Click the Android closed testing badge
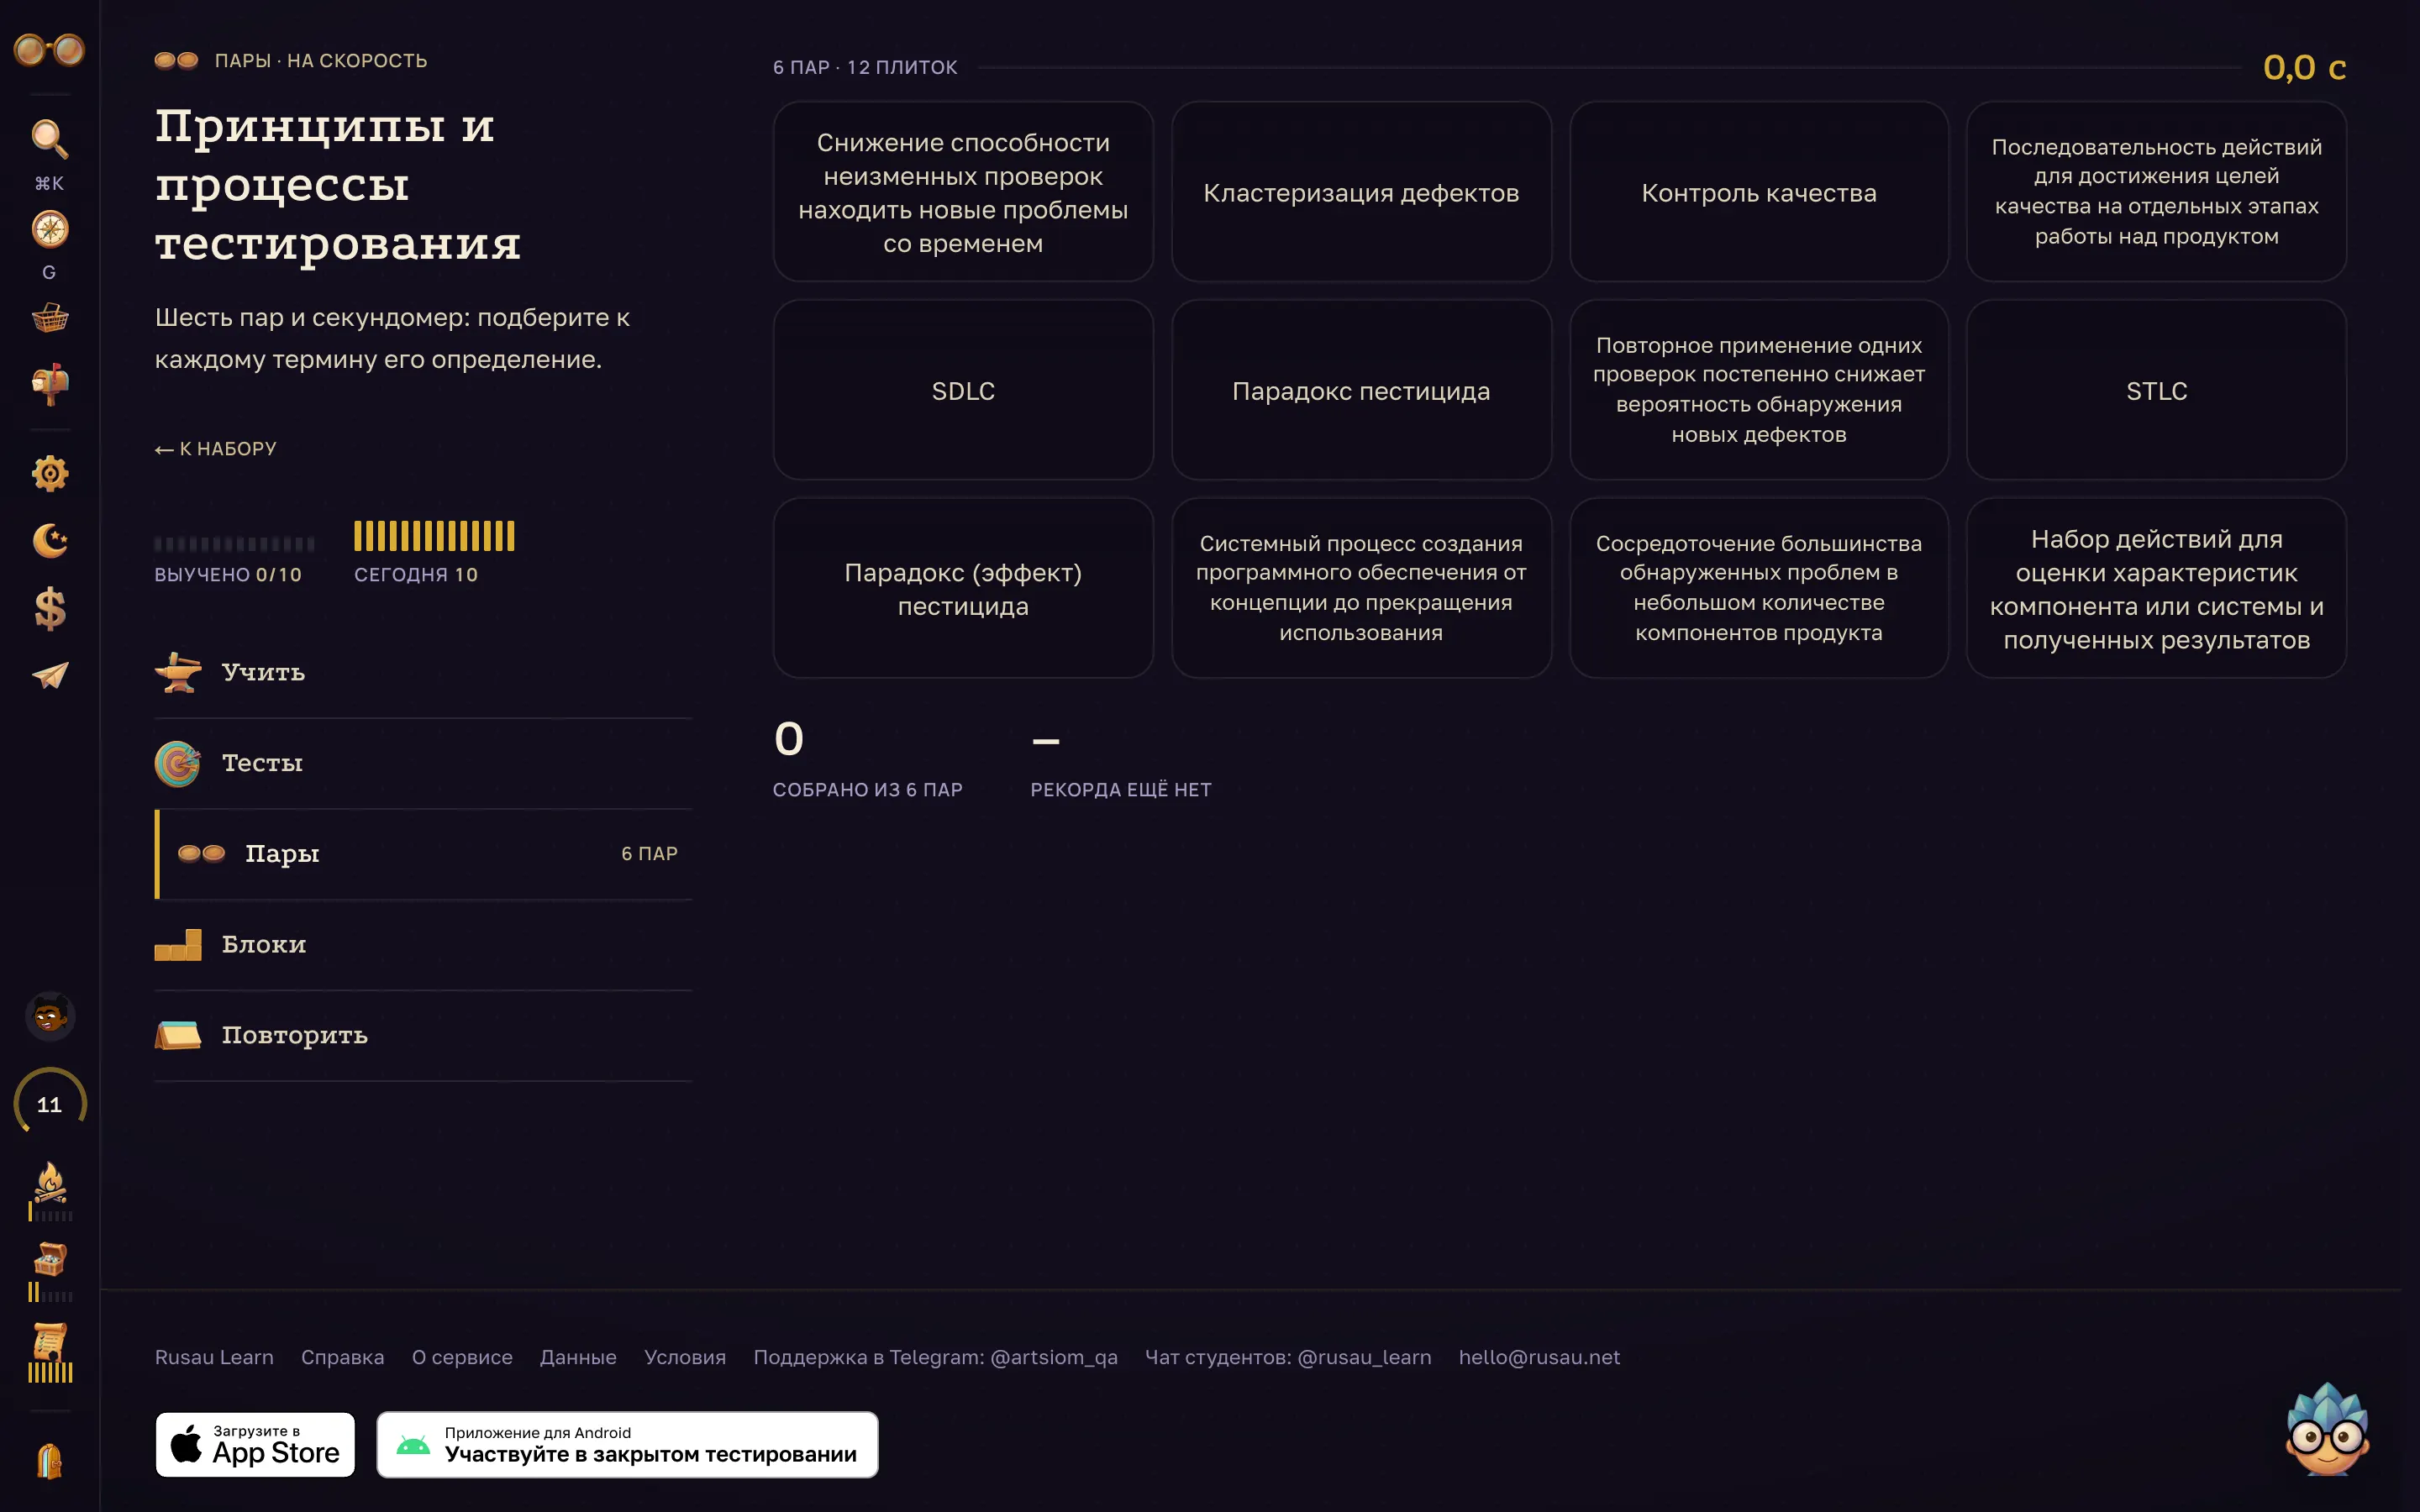 click(627, 1445)
